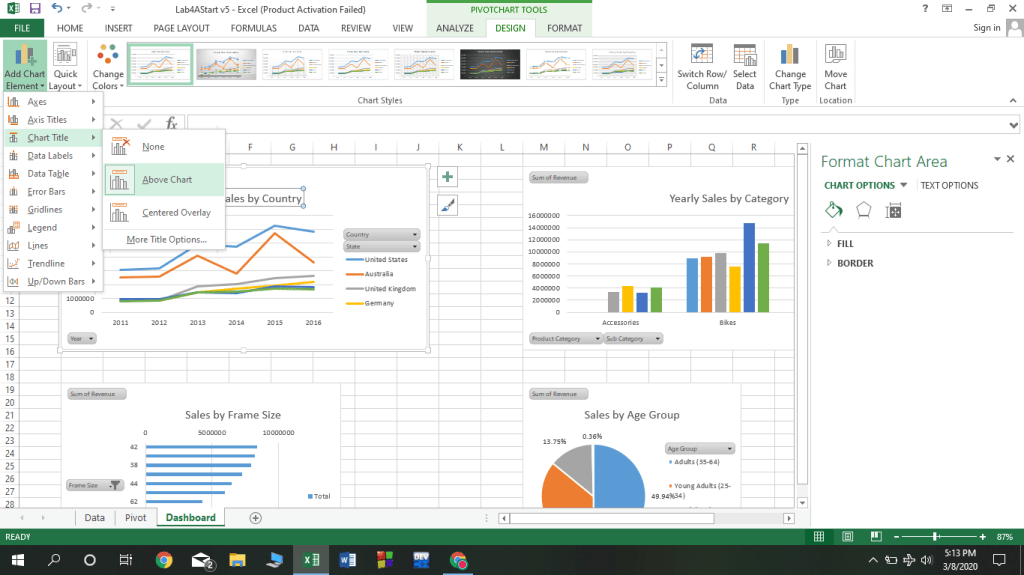Select the Above Chart title option
The image size is (1024, 575).
165,180
